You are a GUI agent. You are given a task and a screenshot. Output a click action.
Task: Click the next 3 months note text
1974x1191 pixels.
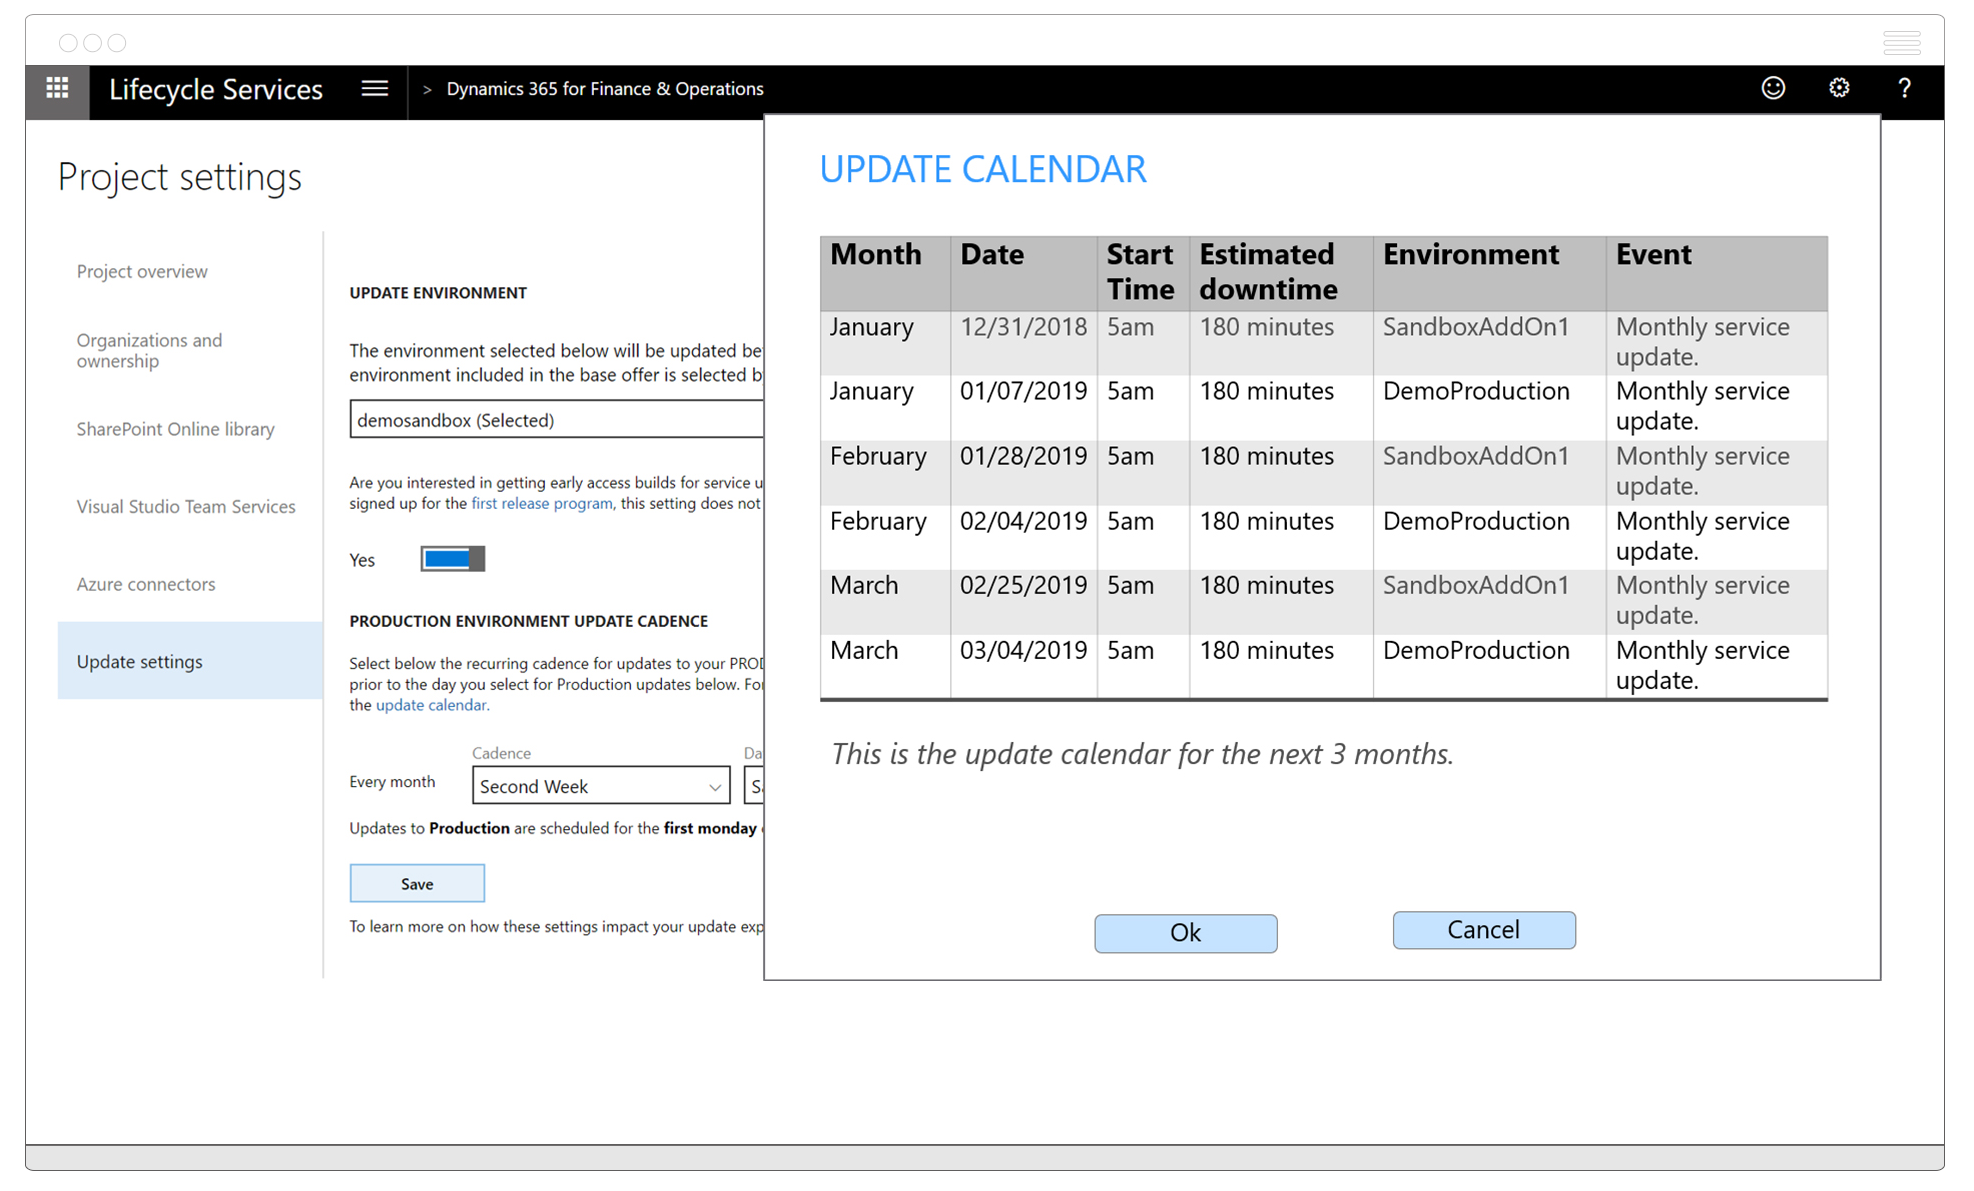(1142, 754)
